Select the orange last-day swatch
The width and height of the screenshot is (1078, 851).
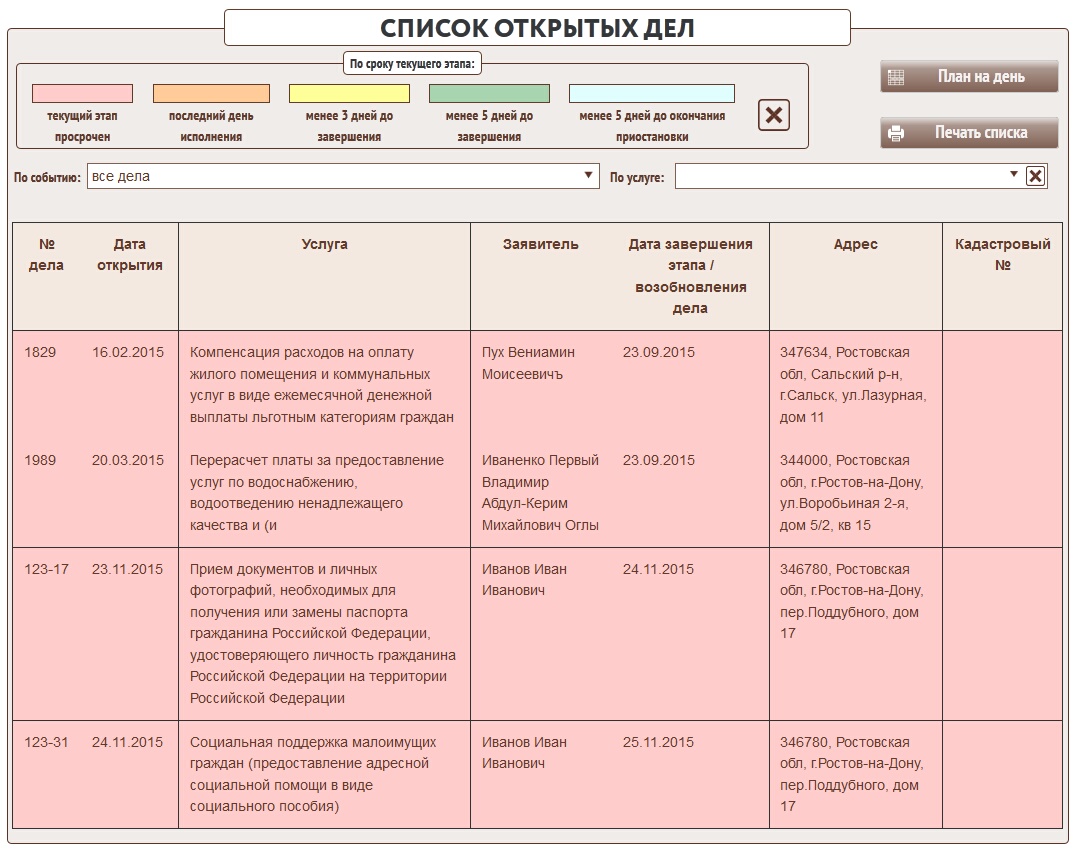click(x=211, y=93)
